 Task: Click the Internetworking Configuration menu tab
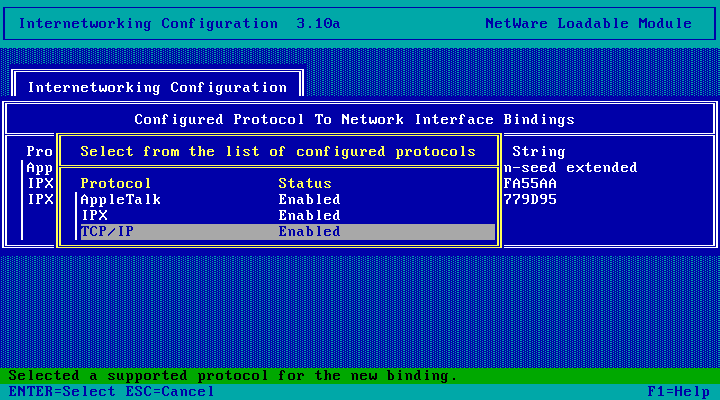[157, 87]
